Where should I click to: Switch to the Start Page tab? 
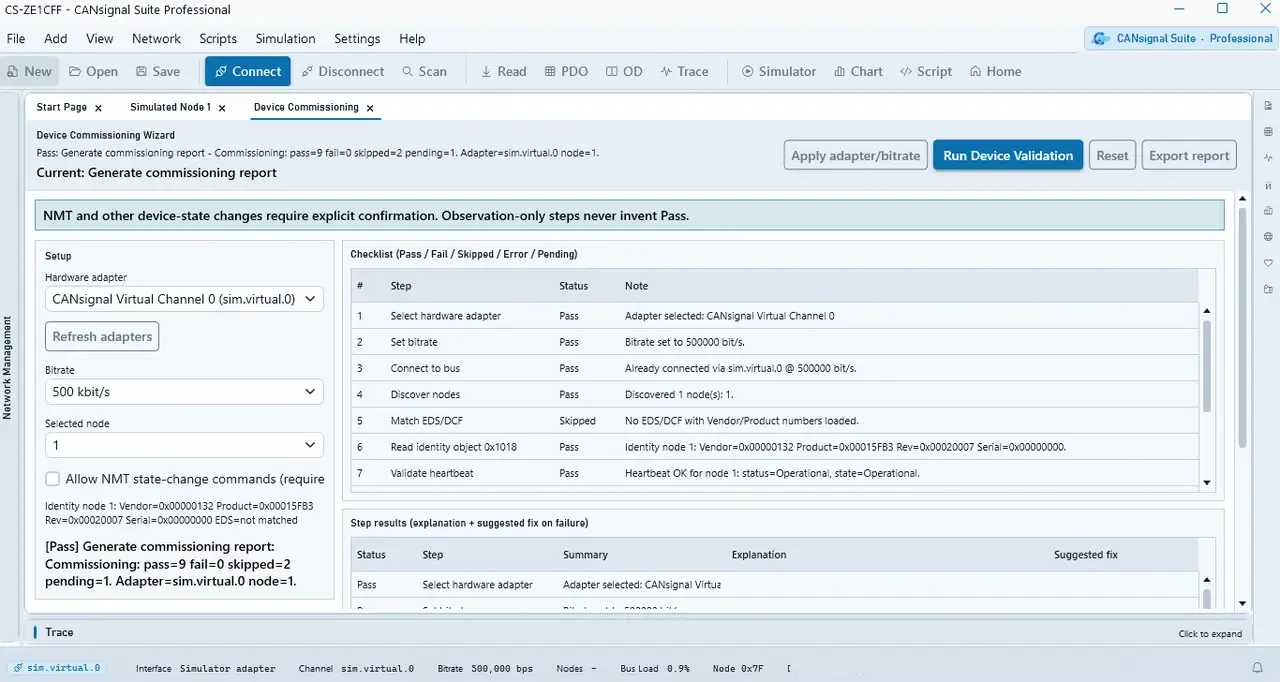(62, 107)
